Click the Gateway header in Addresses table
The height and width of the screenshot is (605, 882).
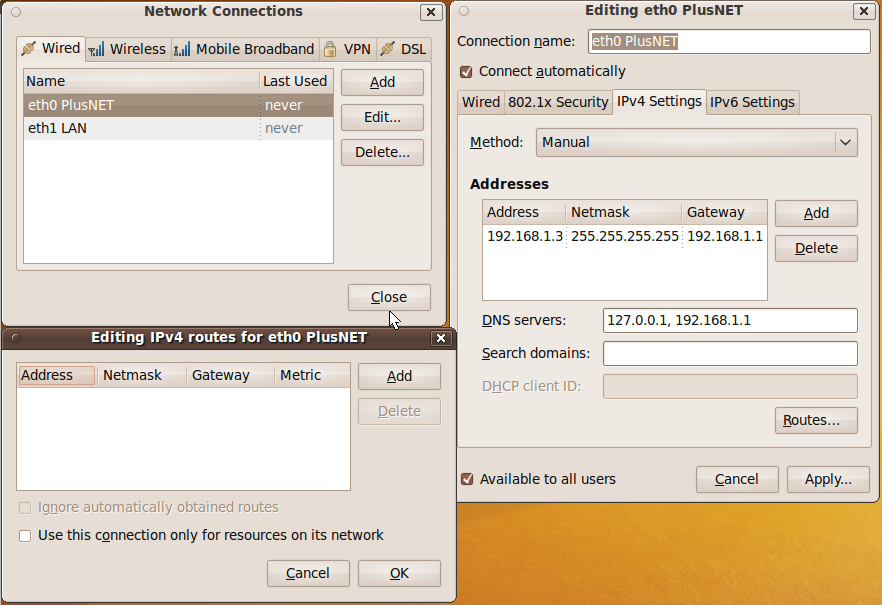click(x=724, y=213)
